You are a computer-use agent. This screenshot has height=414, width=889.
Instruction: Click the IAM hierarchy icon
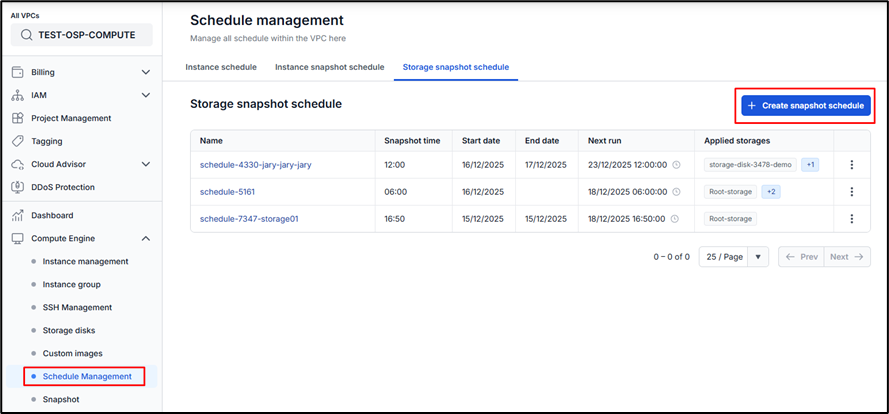17,95
